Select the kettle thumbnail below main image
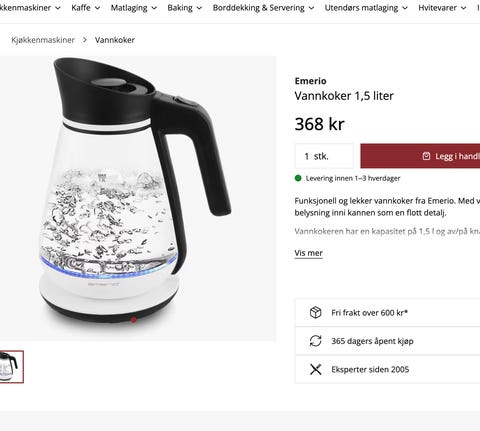Screen dimensions: 480x431 coord(11,367)
